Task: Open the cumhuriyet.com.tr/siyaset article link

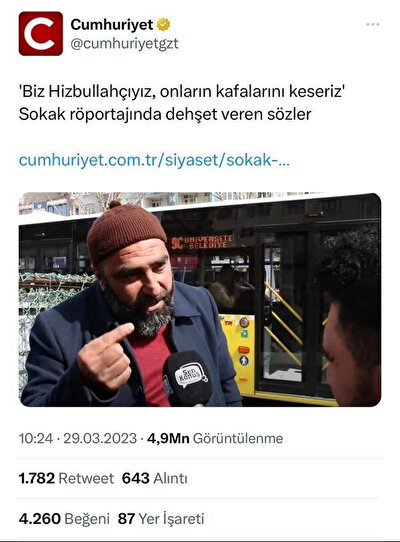Action: [154, 160]
